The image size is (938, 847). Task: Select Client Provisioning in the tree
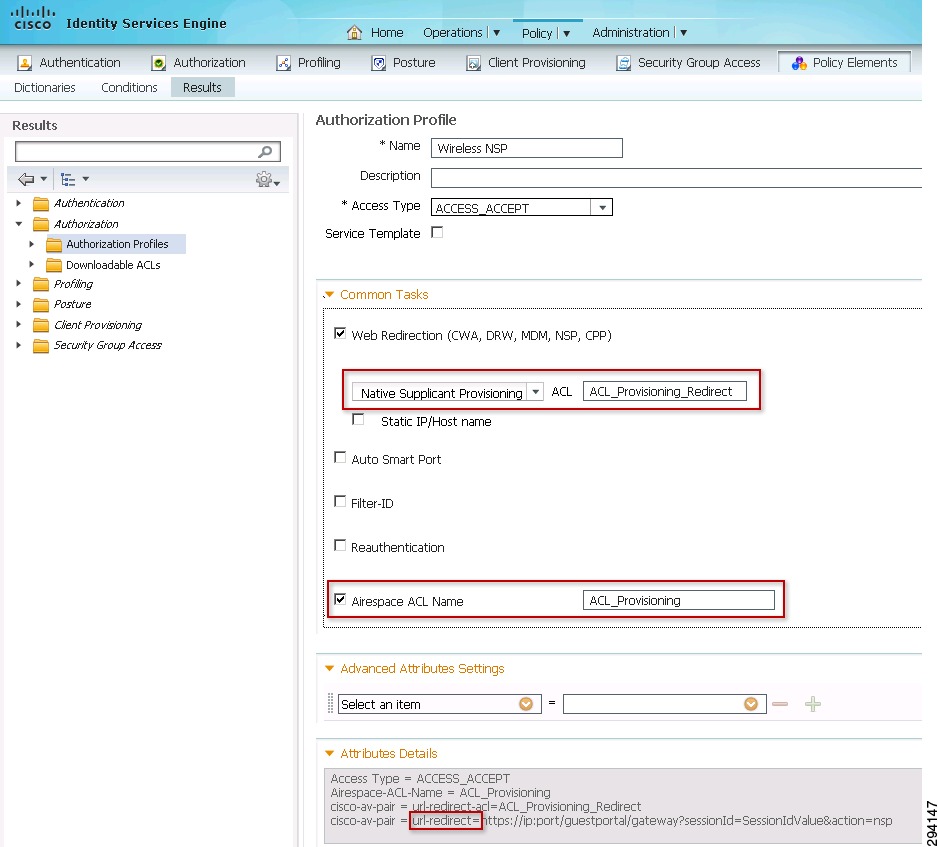point(98,325)
